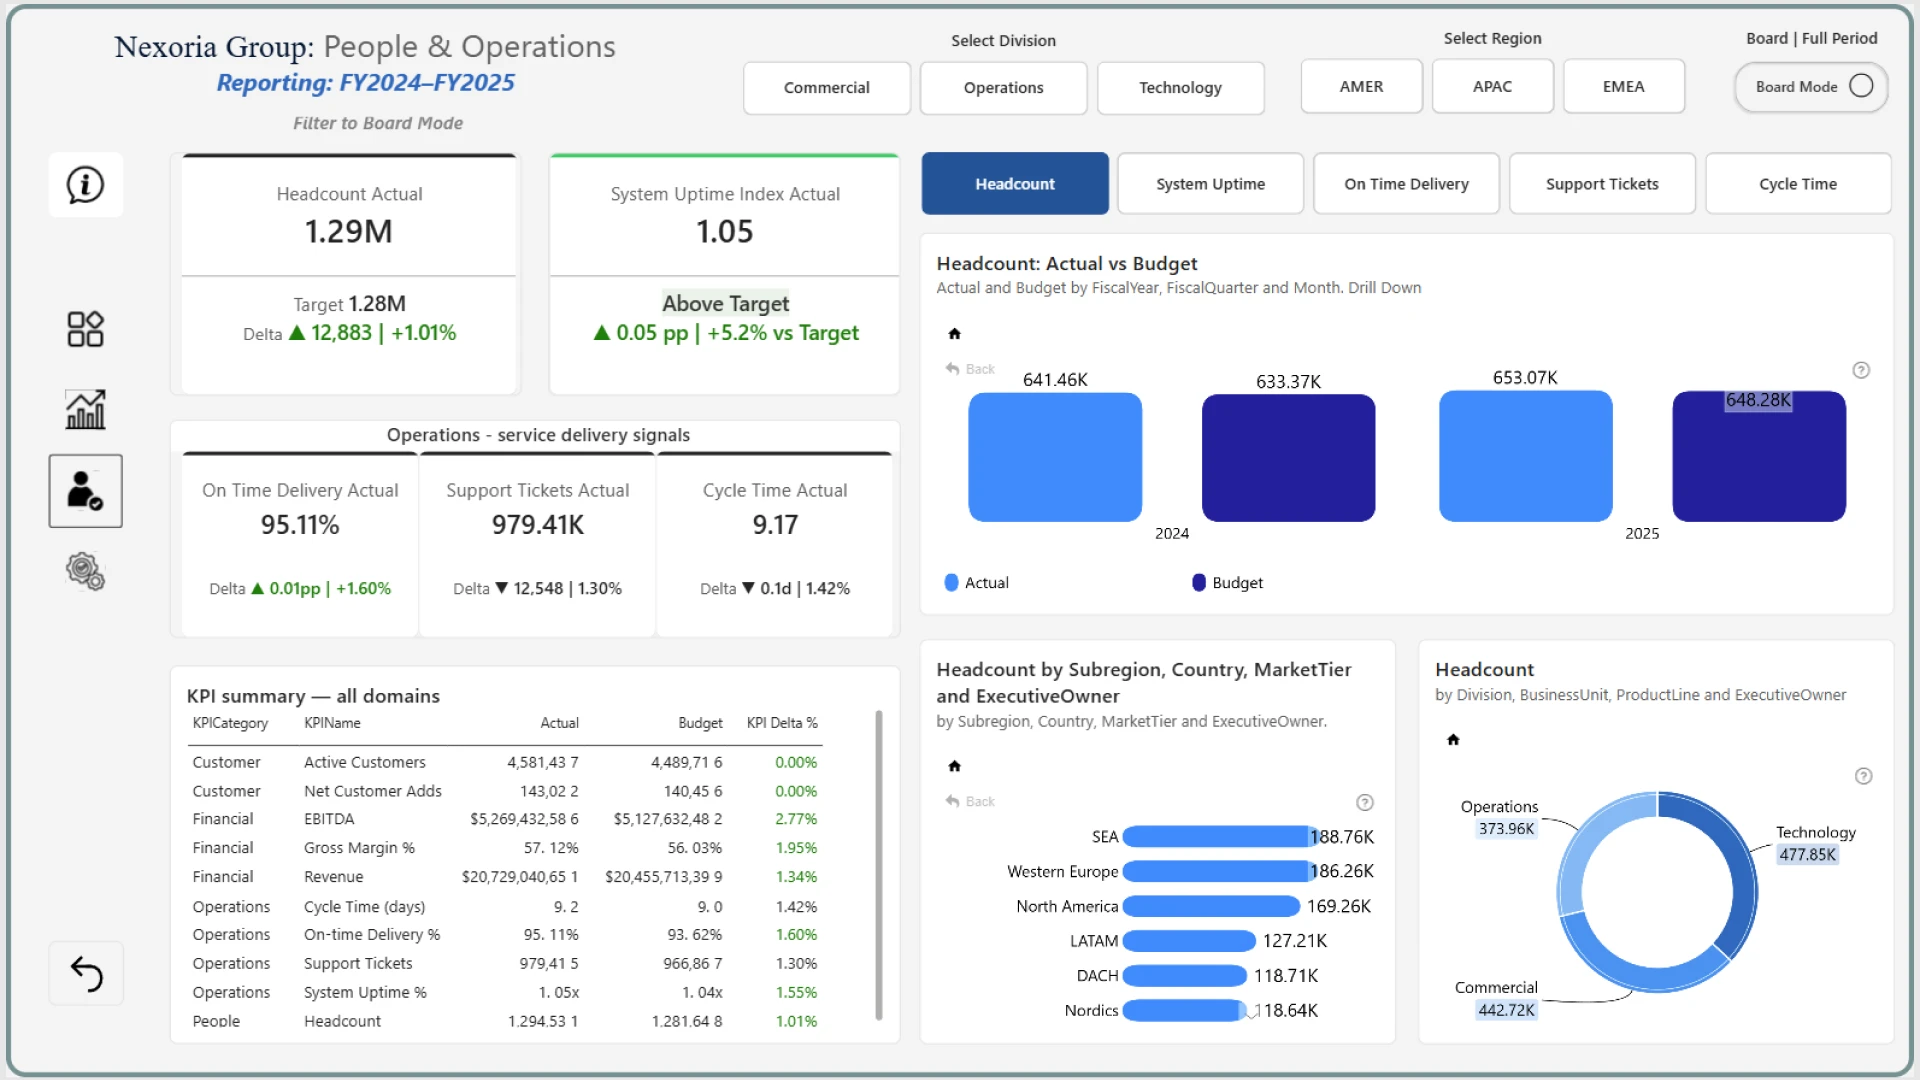Switch to the Cycle Time tab
This screenshot has width=1920, height=1080.
click(1797, 184)
